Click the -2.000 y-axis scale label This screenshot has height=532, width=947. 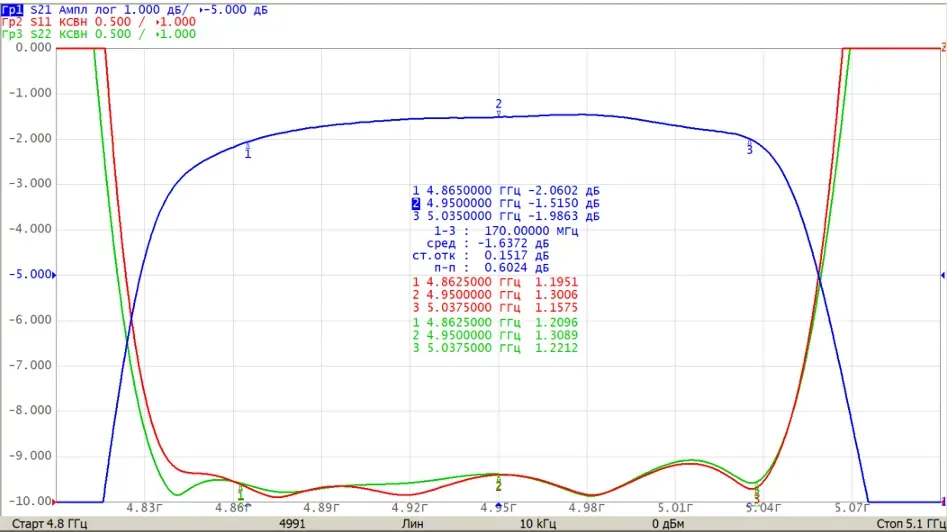coord(30,138)
